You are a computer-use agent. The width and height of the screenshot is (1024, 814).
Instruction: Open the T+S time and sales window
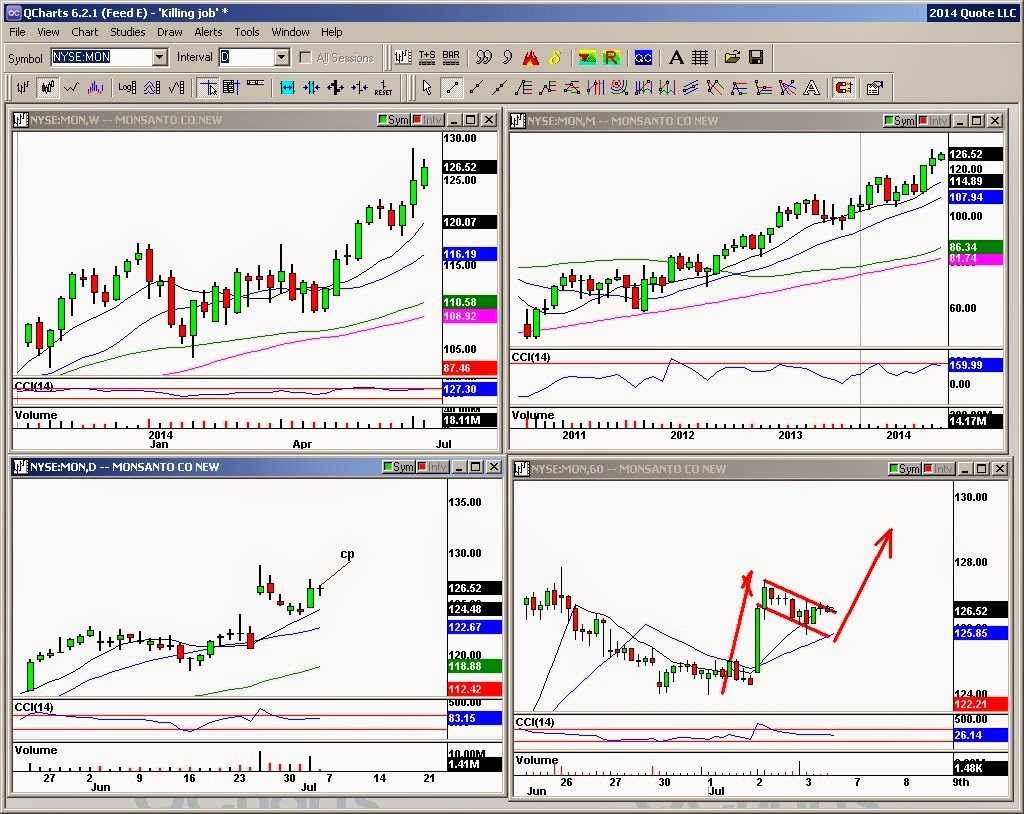(427, 57)
